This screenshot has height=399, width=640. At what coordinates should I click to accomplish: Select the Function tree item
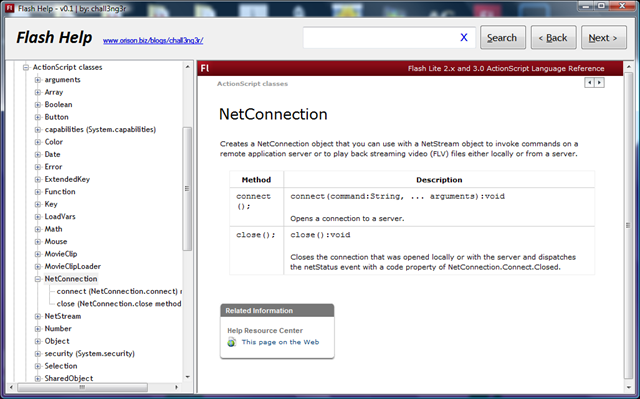(x=60, y=191)
